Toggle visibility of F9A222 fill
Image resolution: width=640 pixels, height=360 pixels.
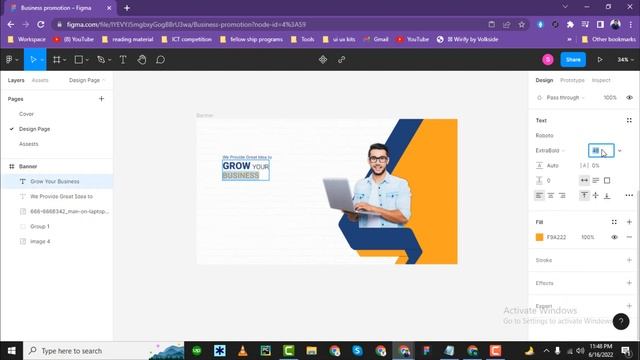tap(614, 237)
